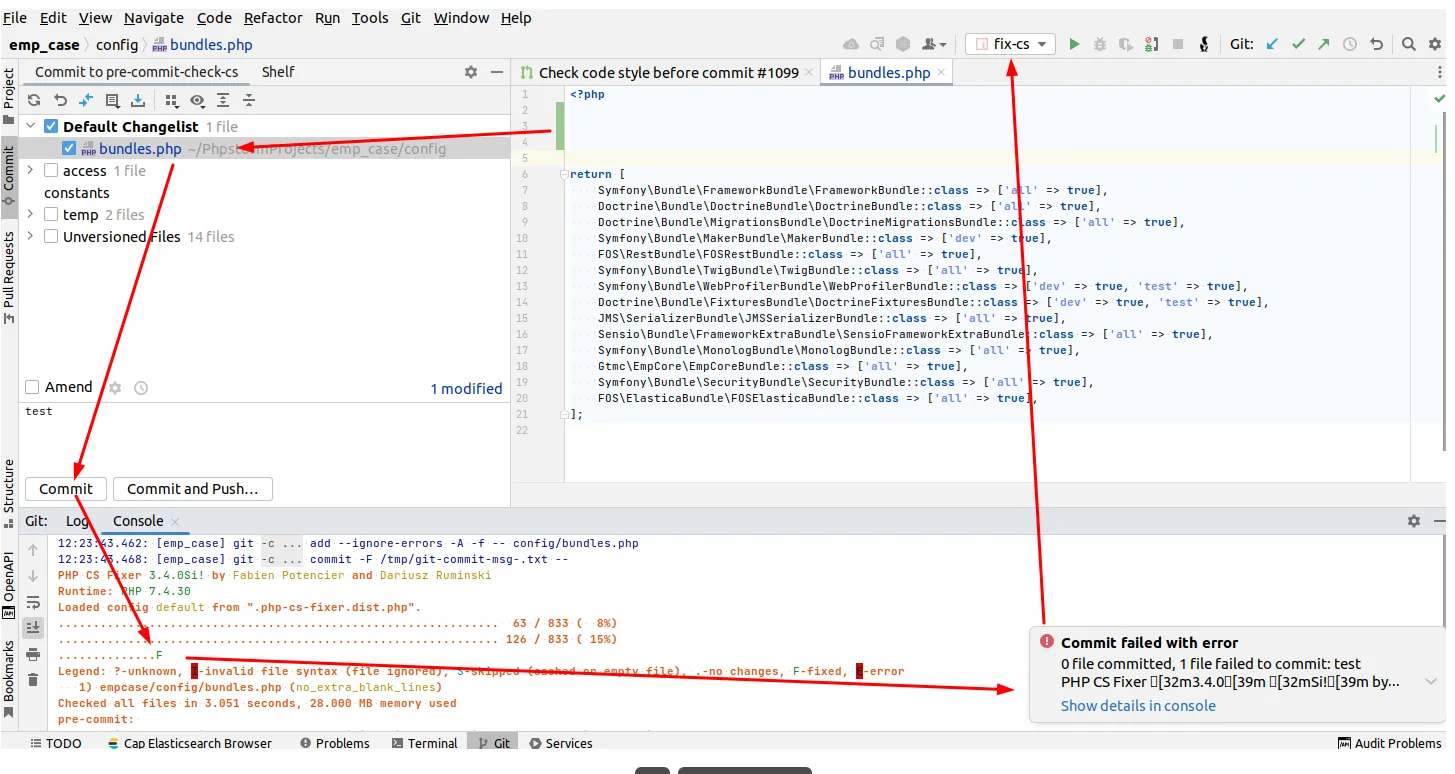
Task: Close the bundles.php editor tab
Action: tap(941, 73)
